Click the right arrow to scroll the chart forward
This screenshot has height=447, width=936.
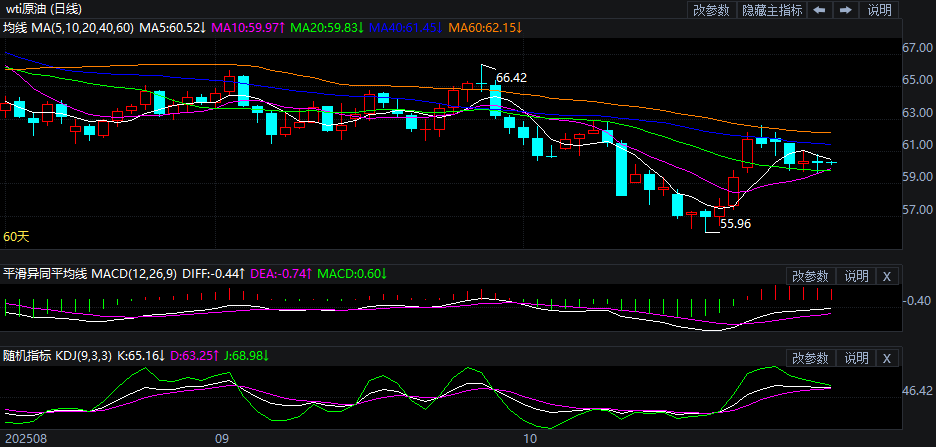(846, 10)
